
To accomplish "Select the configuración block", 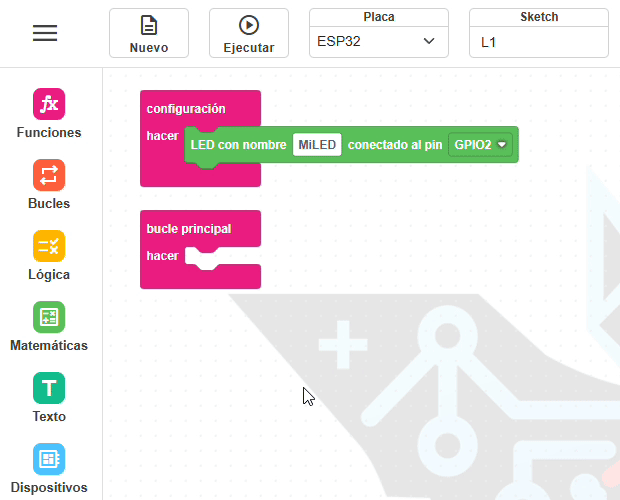I will (x=186, y=108).
